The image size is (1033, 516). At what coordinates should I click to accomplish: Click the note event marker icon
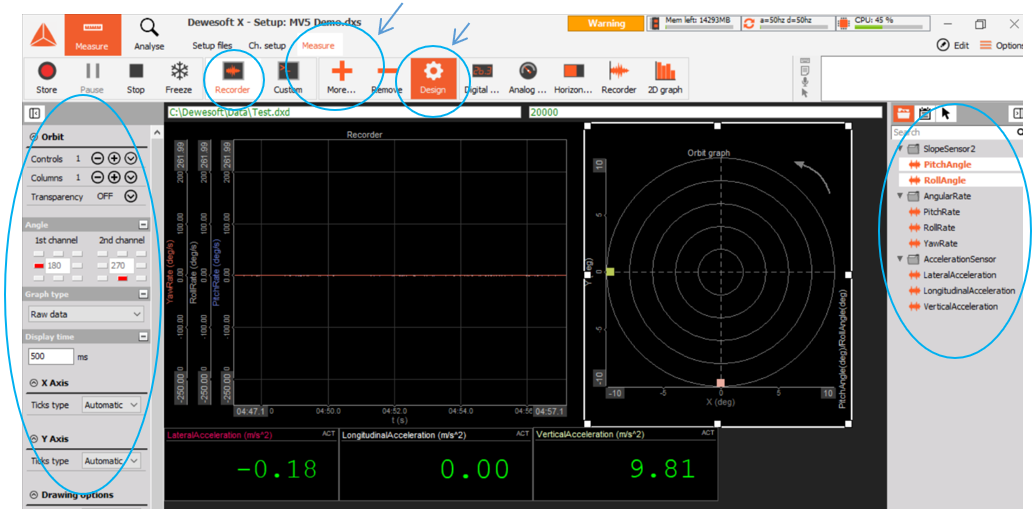(804, 71)
